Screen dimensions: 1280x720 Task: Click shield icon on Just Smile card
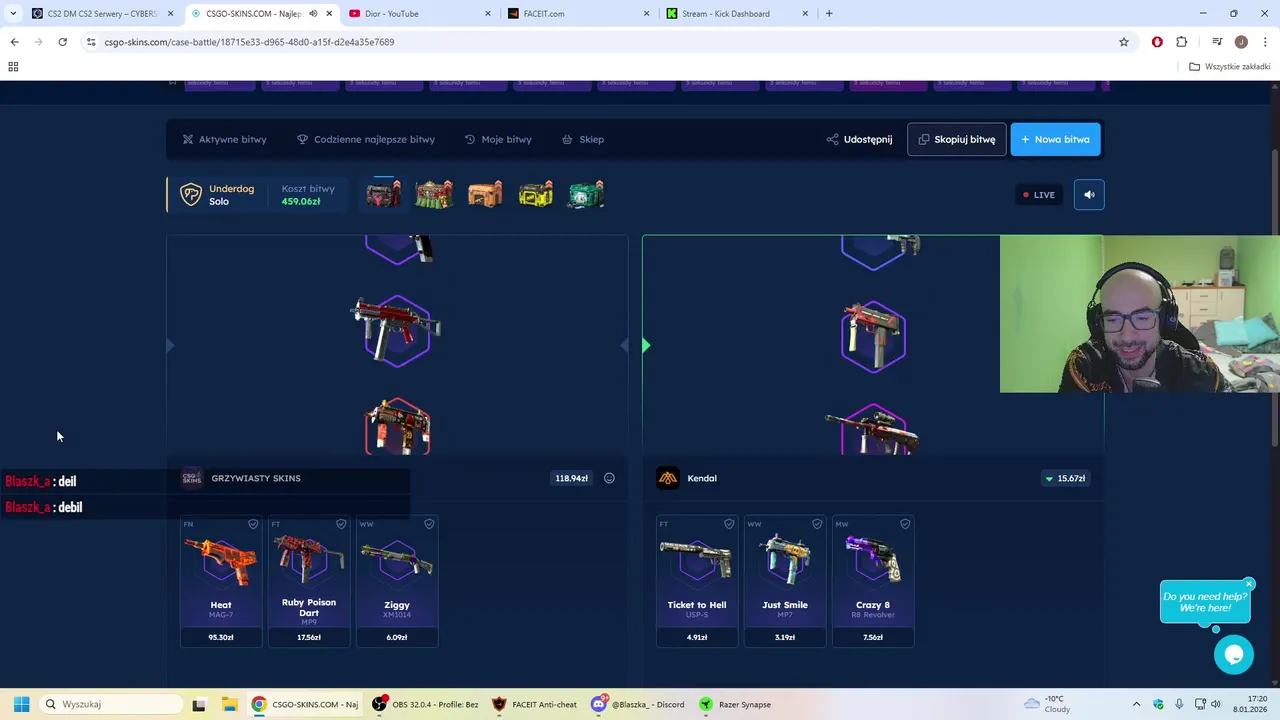pos(817,524)
